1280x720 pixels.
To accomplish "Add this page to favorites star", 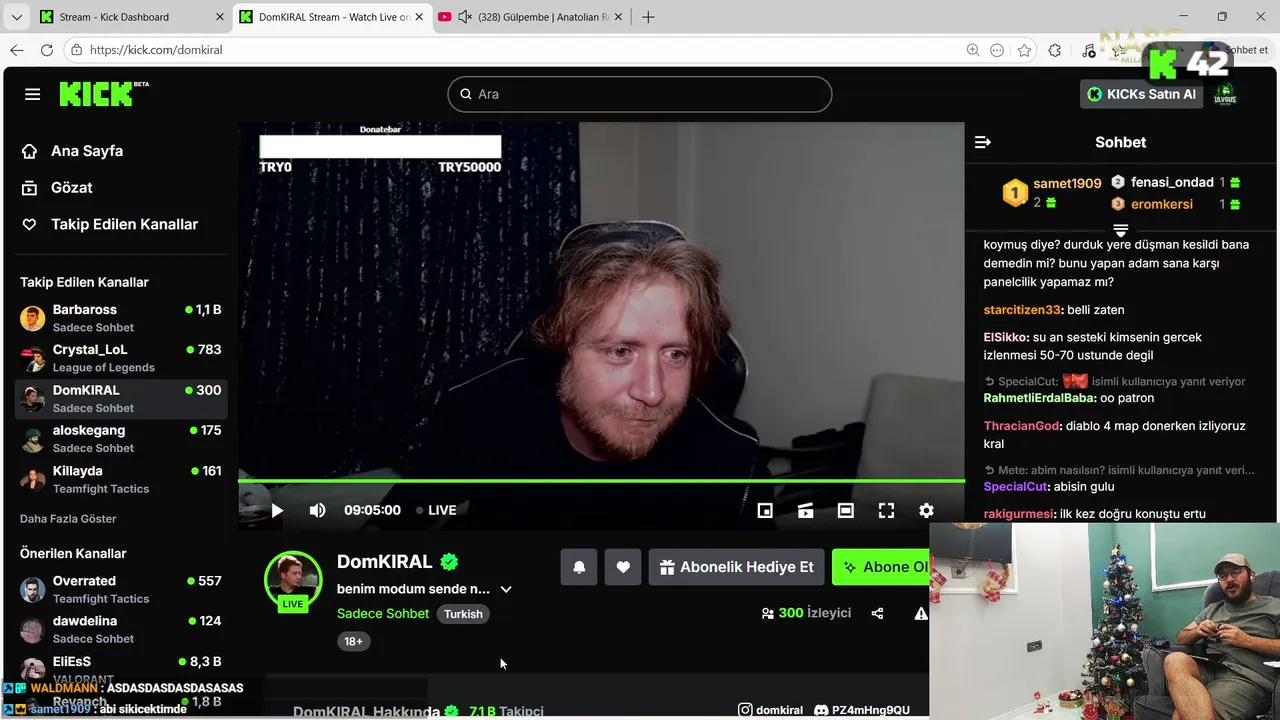I will point(1024,50).
